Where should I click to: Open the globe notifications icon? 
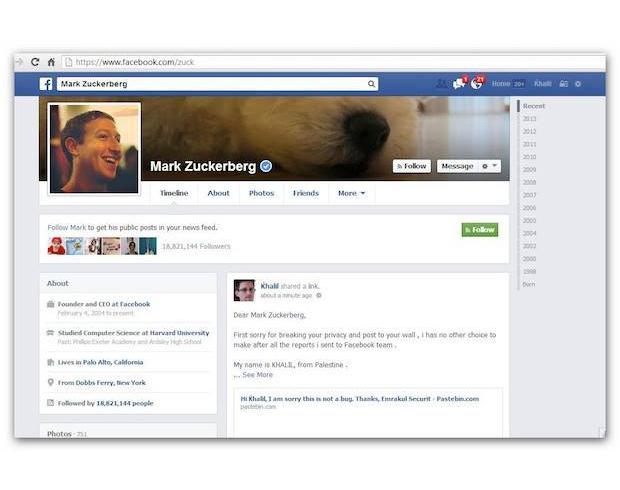(x=477, y=83)
